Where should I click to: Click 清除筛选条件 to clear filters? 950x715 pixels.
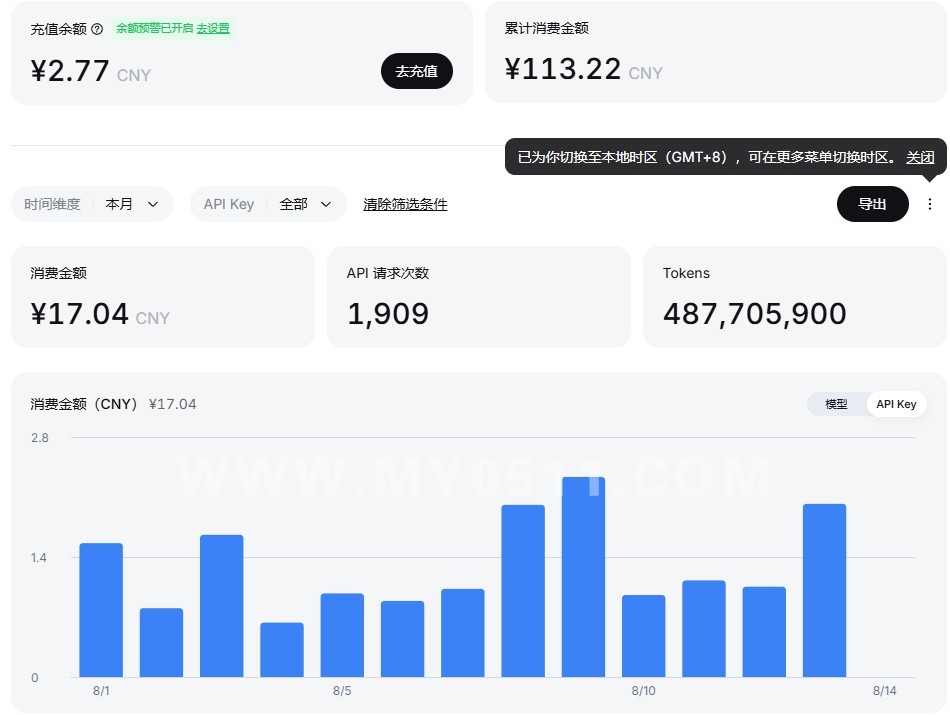[x=405, y=204]
